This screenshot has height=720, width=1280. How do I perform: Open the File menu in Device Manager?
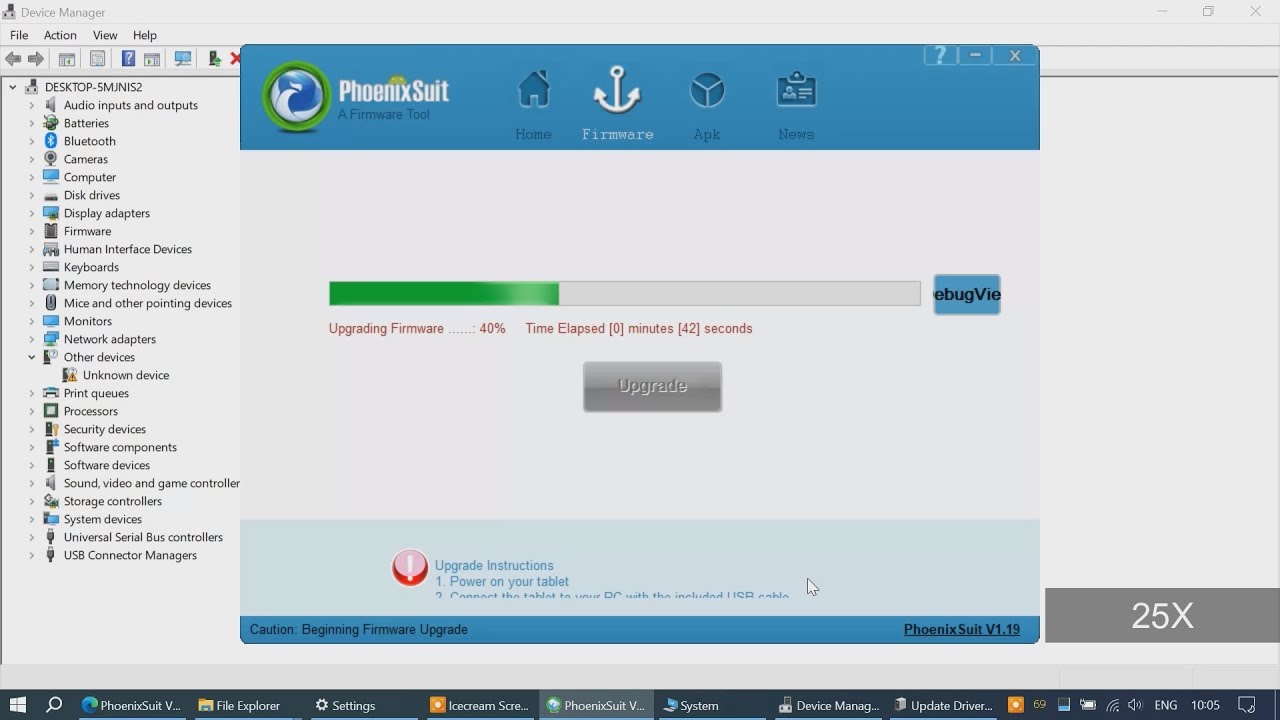[19, 35]
